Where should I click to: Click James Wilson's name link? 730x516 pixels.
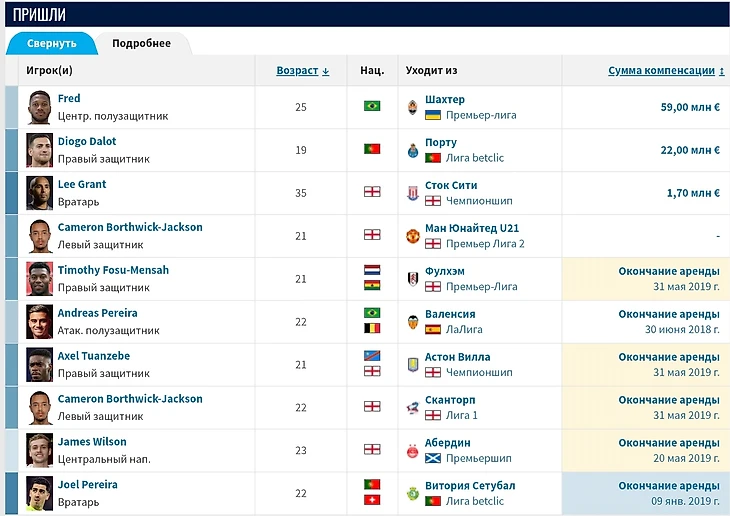(94, 442)
